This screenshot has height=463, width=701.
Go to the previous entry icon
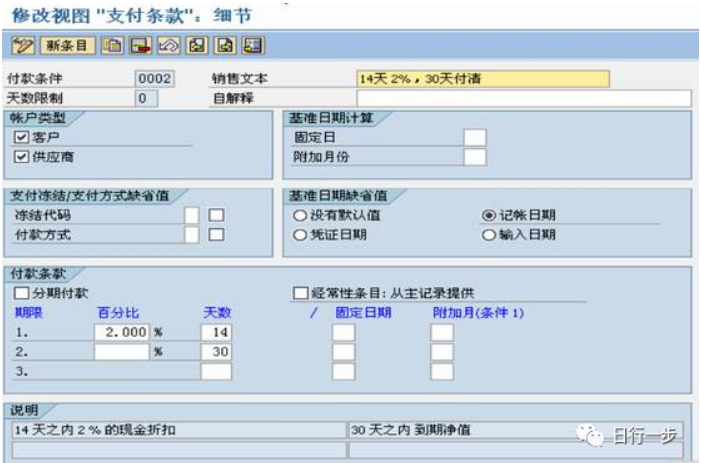[197, 46]
